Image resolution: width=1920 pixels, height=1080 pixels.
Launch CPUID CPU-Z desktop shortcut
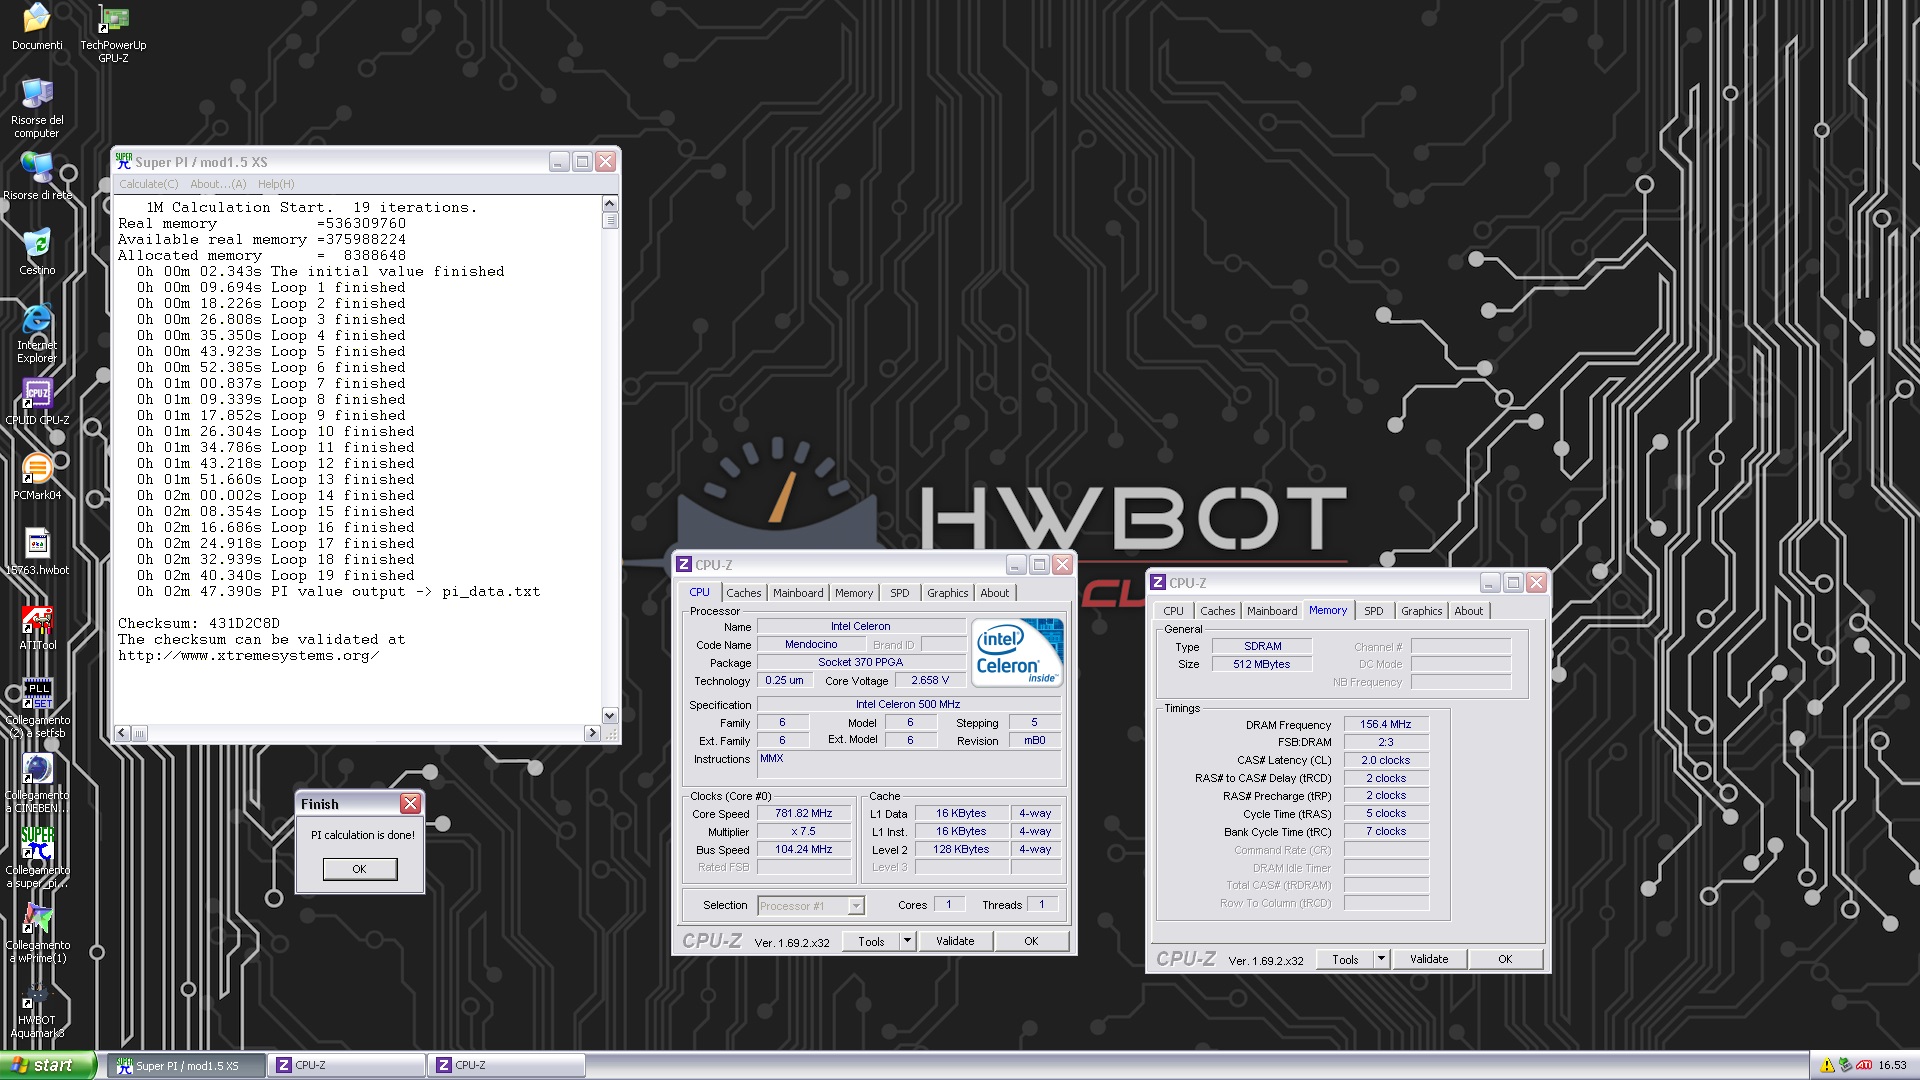tap(37, 401)
